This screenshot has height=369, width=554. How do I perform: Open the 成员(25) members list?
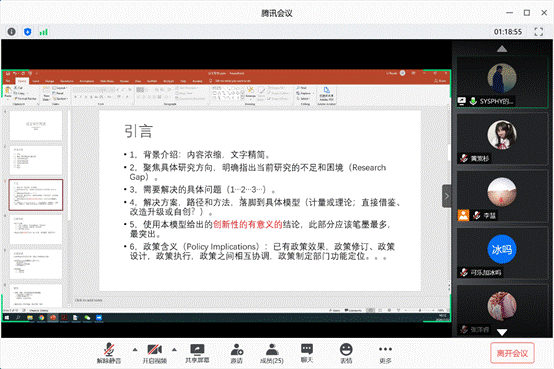click(272, 353)
